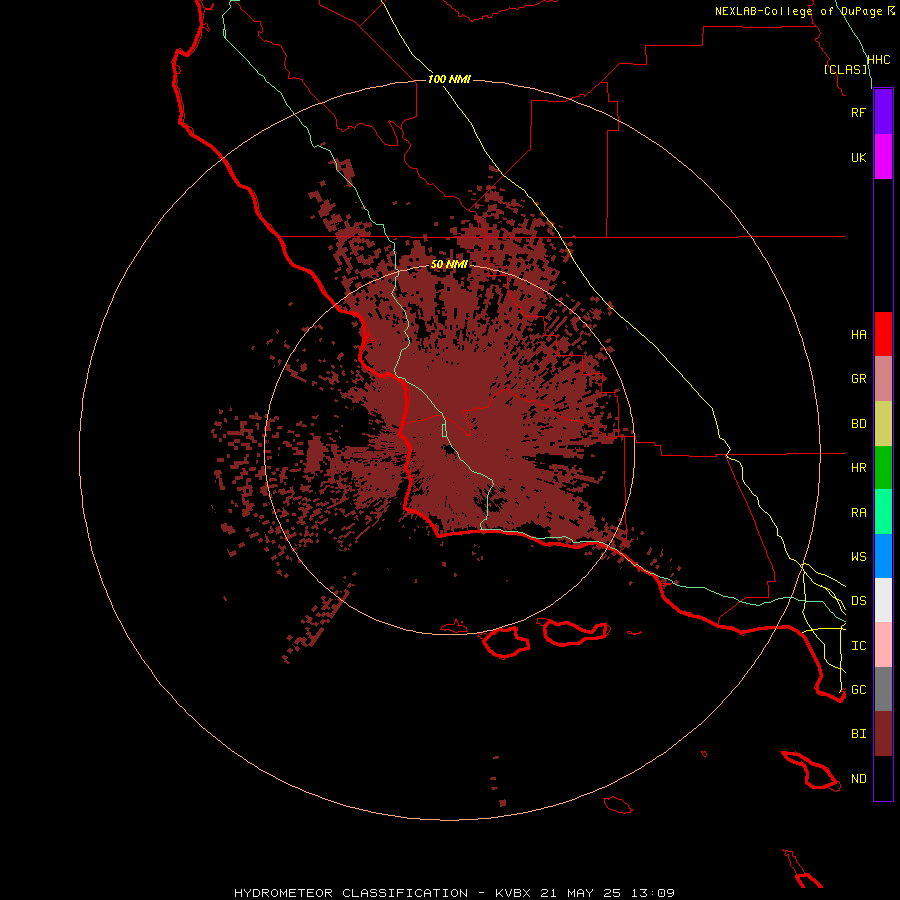Click the BI dark red legend swatch
This screenshot has height=900, width=900.
tap(883, 734)
